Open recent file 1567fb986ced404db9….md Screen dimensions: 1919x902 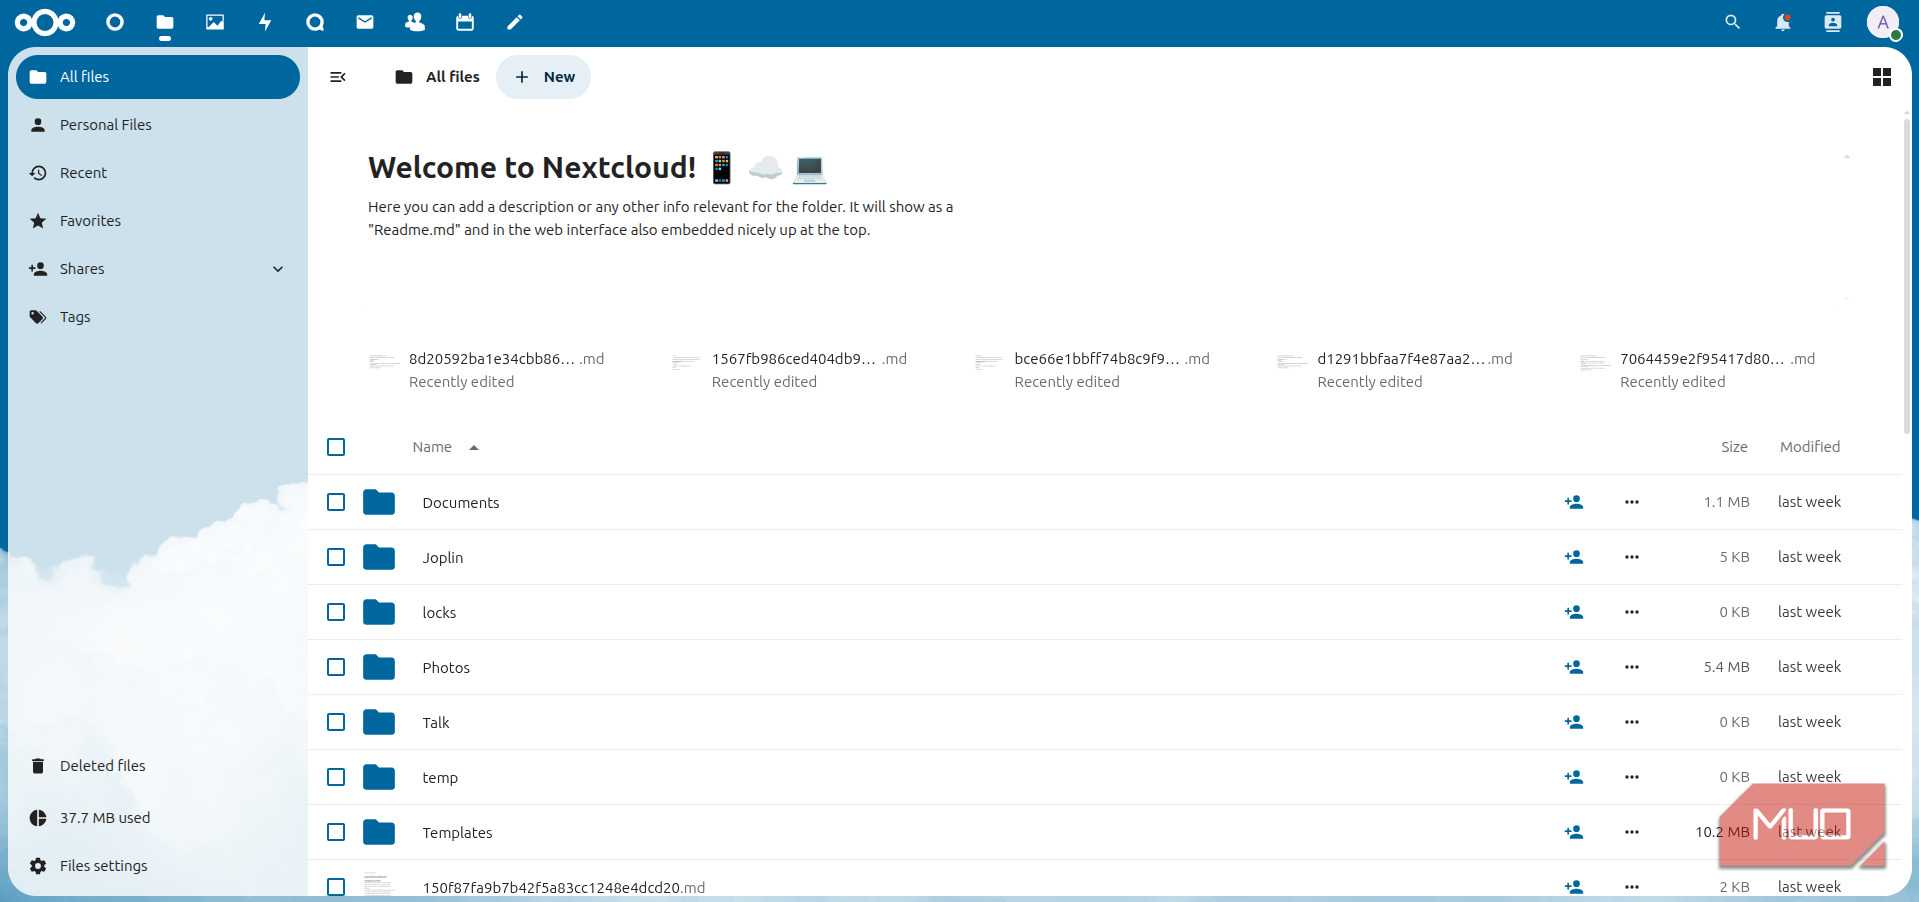791,370
